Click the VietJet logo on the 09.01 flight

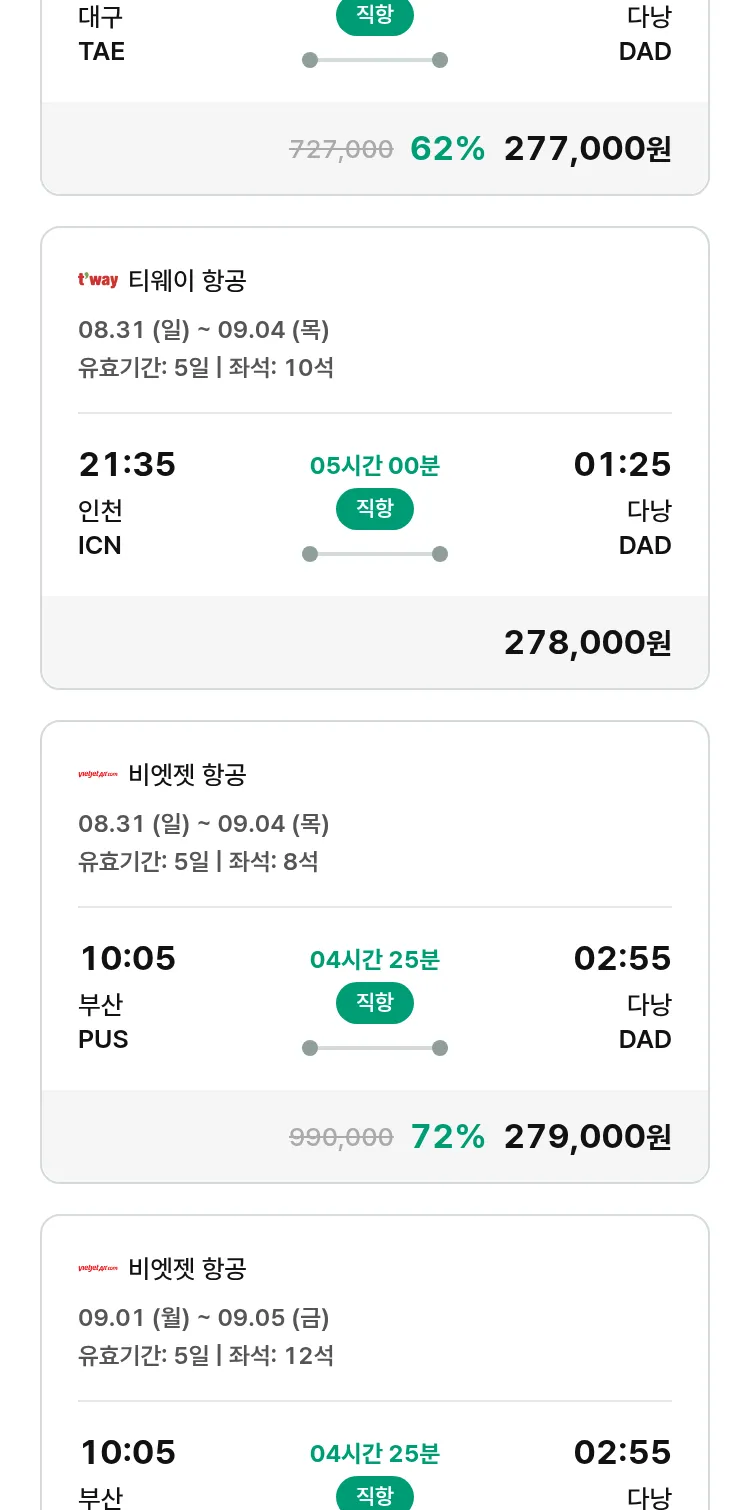pos(98,1269)
